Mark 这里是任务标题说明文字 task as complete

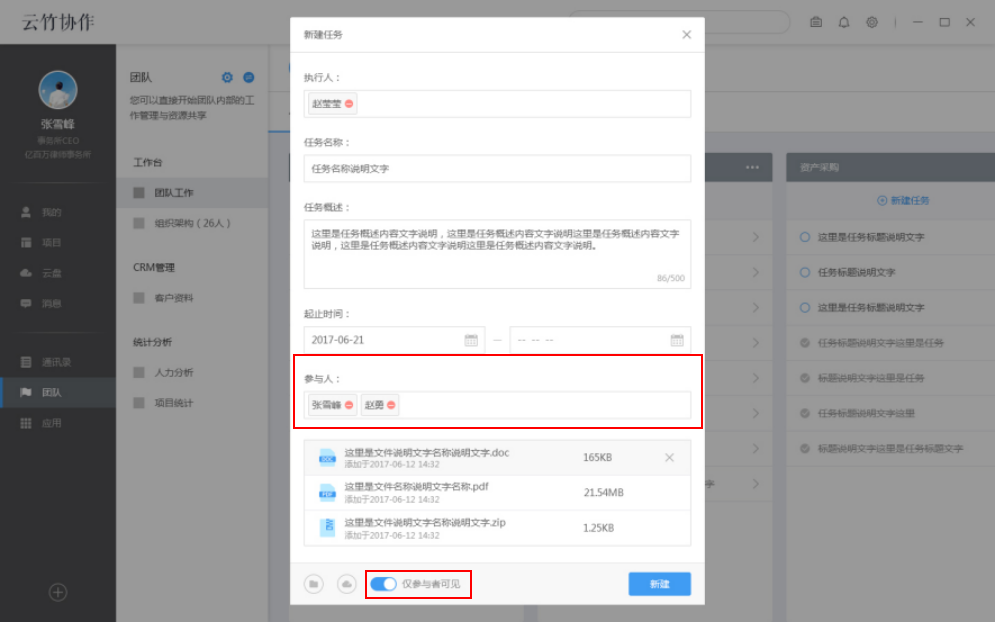coord(804,237)
